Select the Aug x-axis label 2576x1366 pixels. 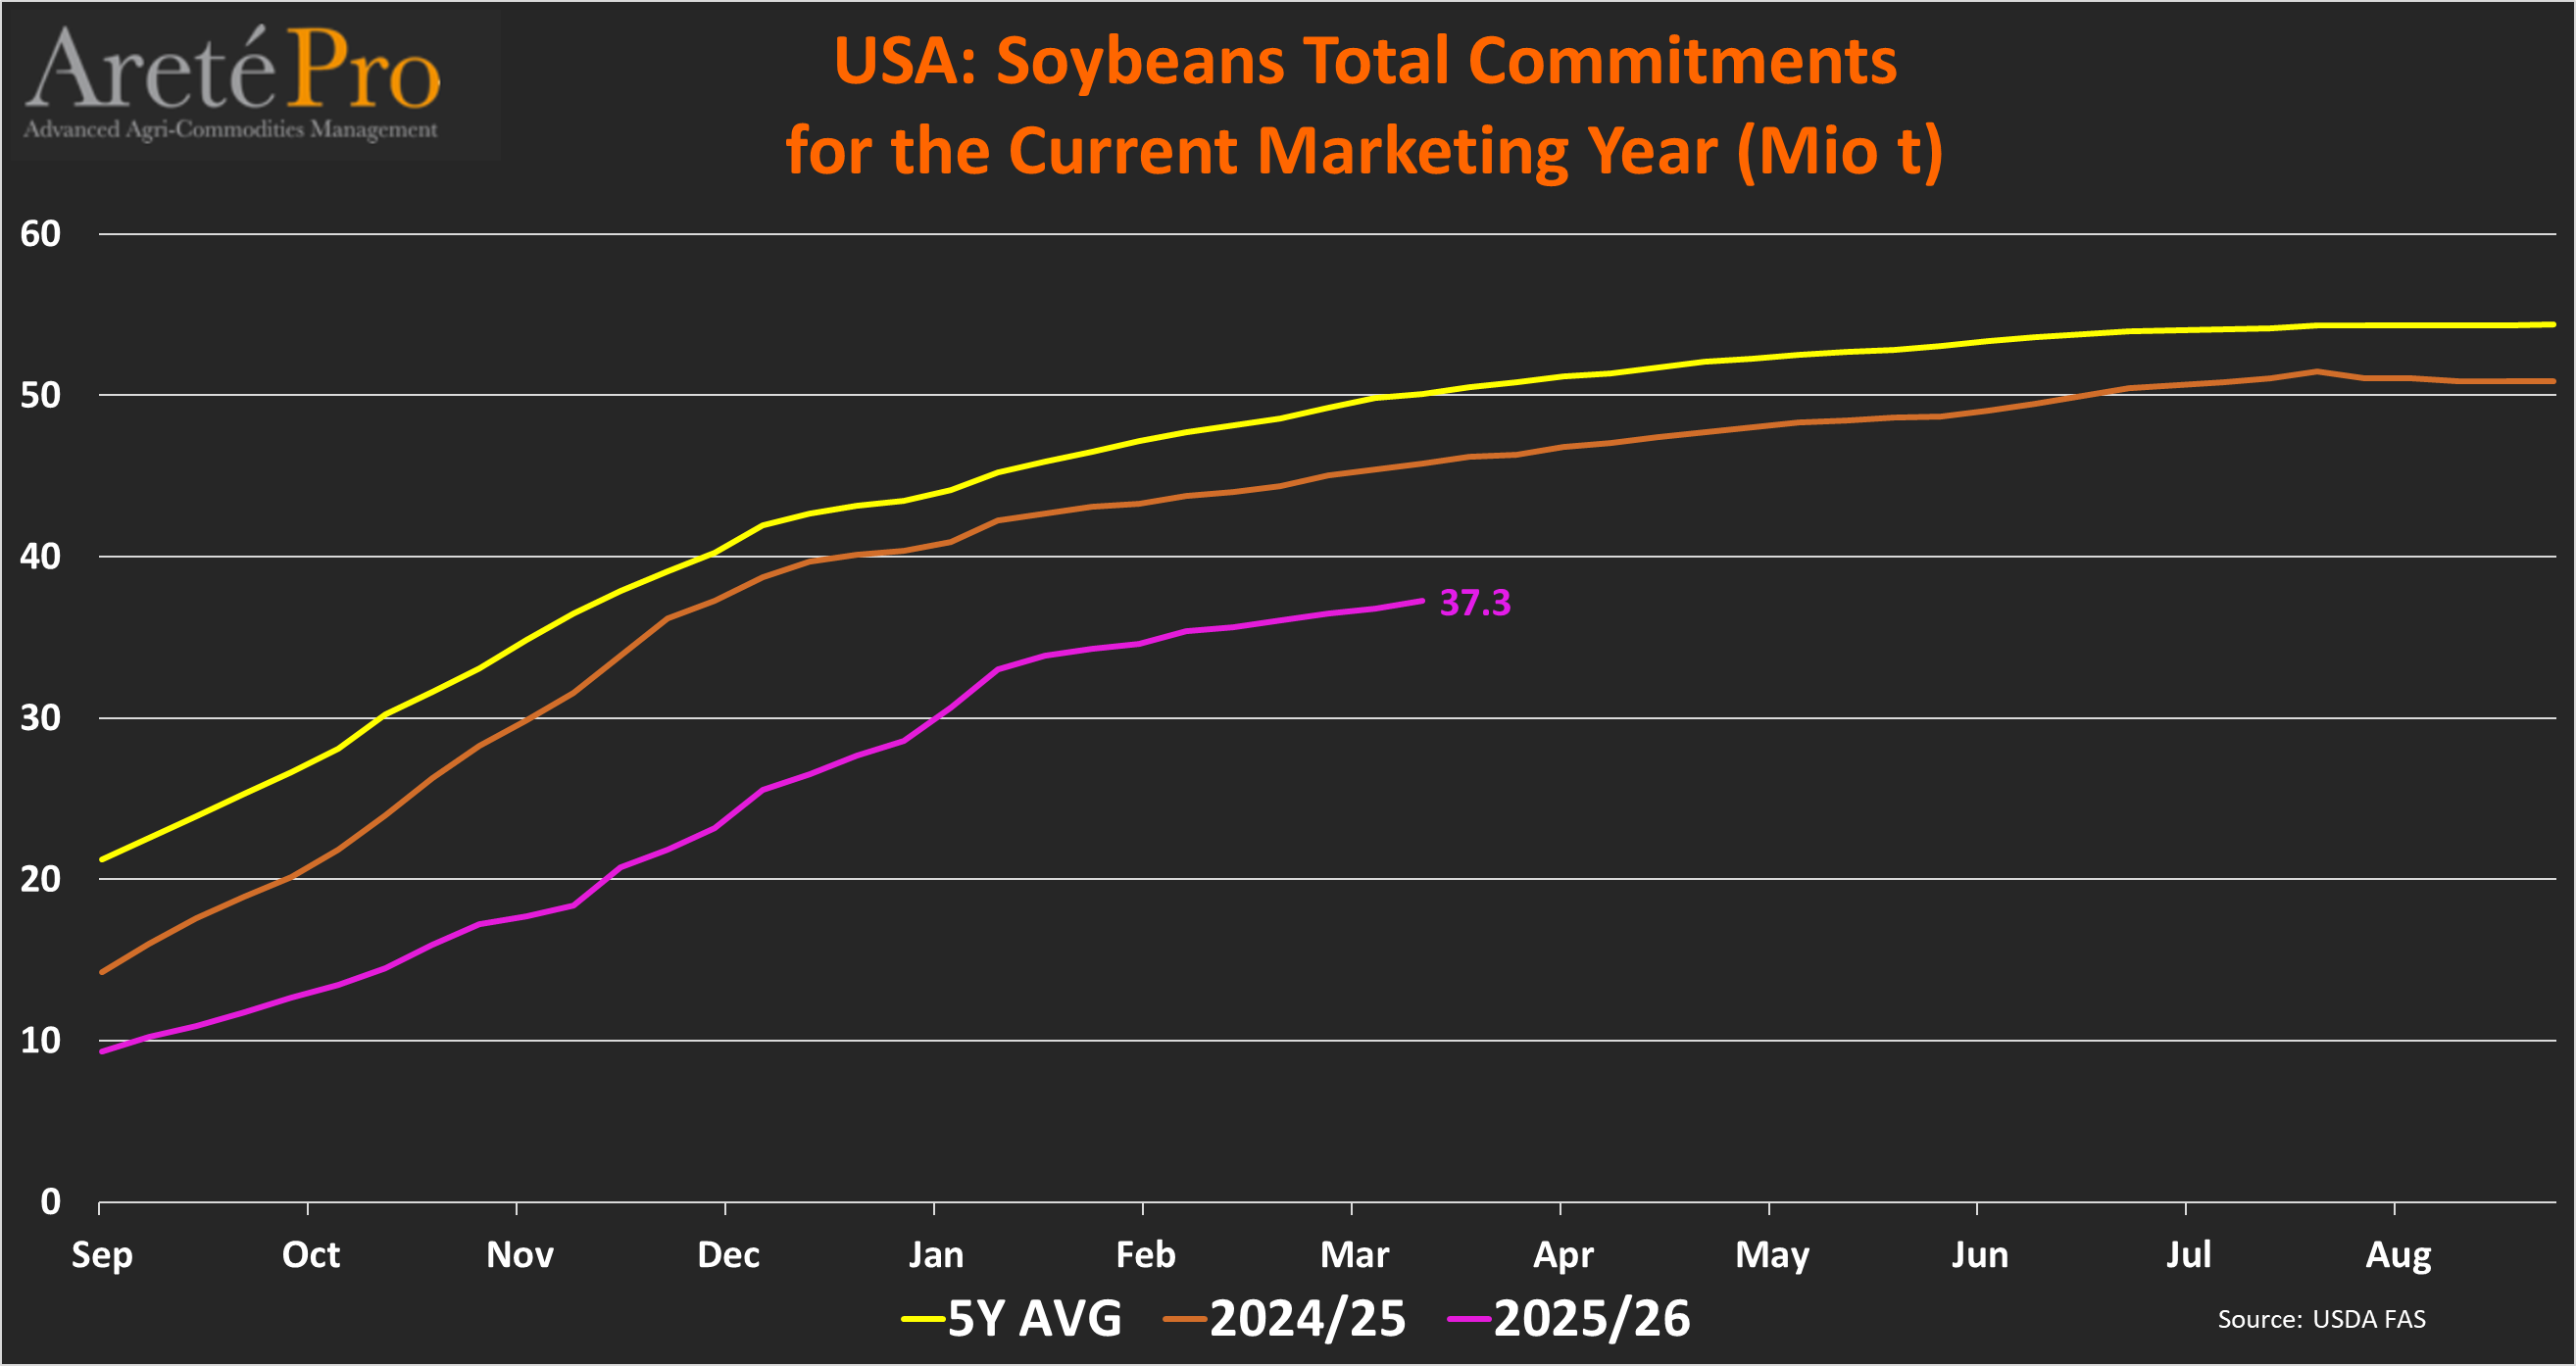(x=2397, y=1255)
